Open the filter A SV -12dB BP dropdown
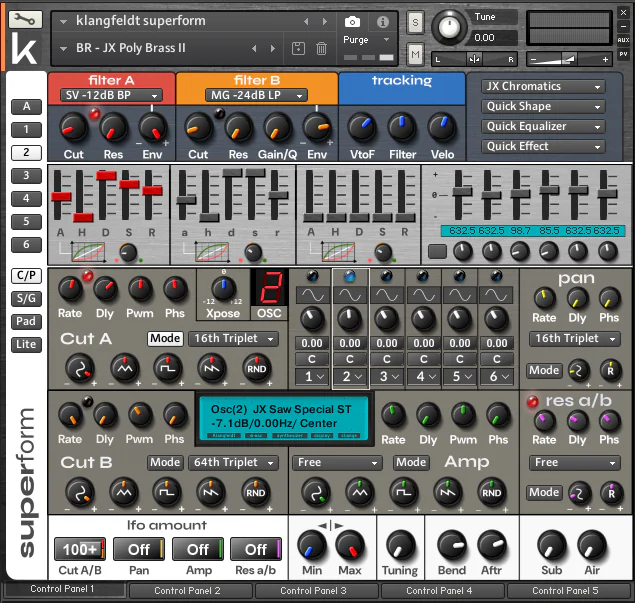The height and width of the screenshot is (603, 635). pos(111,96)
